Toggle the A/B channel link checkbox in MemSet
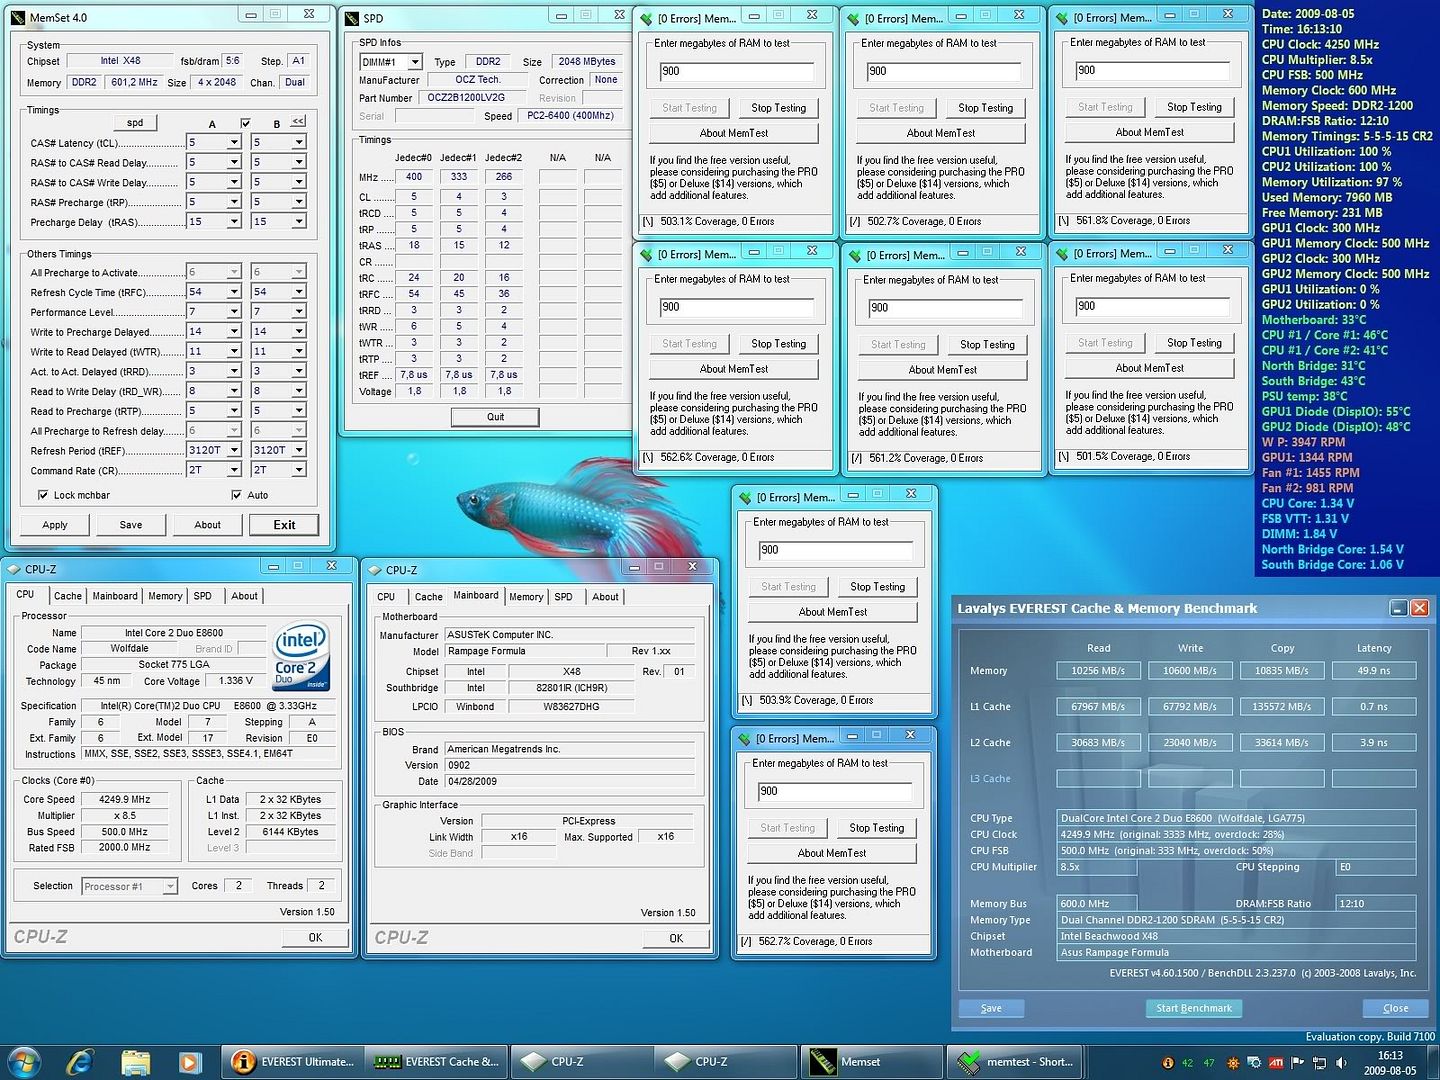 (245, 123)
